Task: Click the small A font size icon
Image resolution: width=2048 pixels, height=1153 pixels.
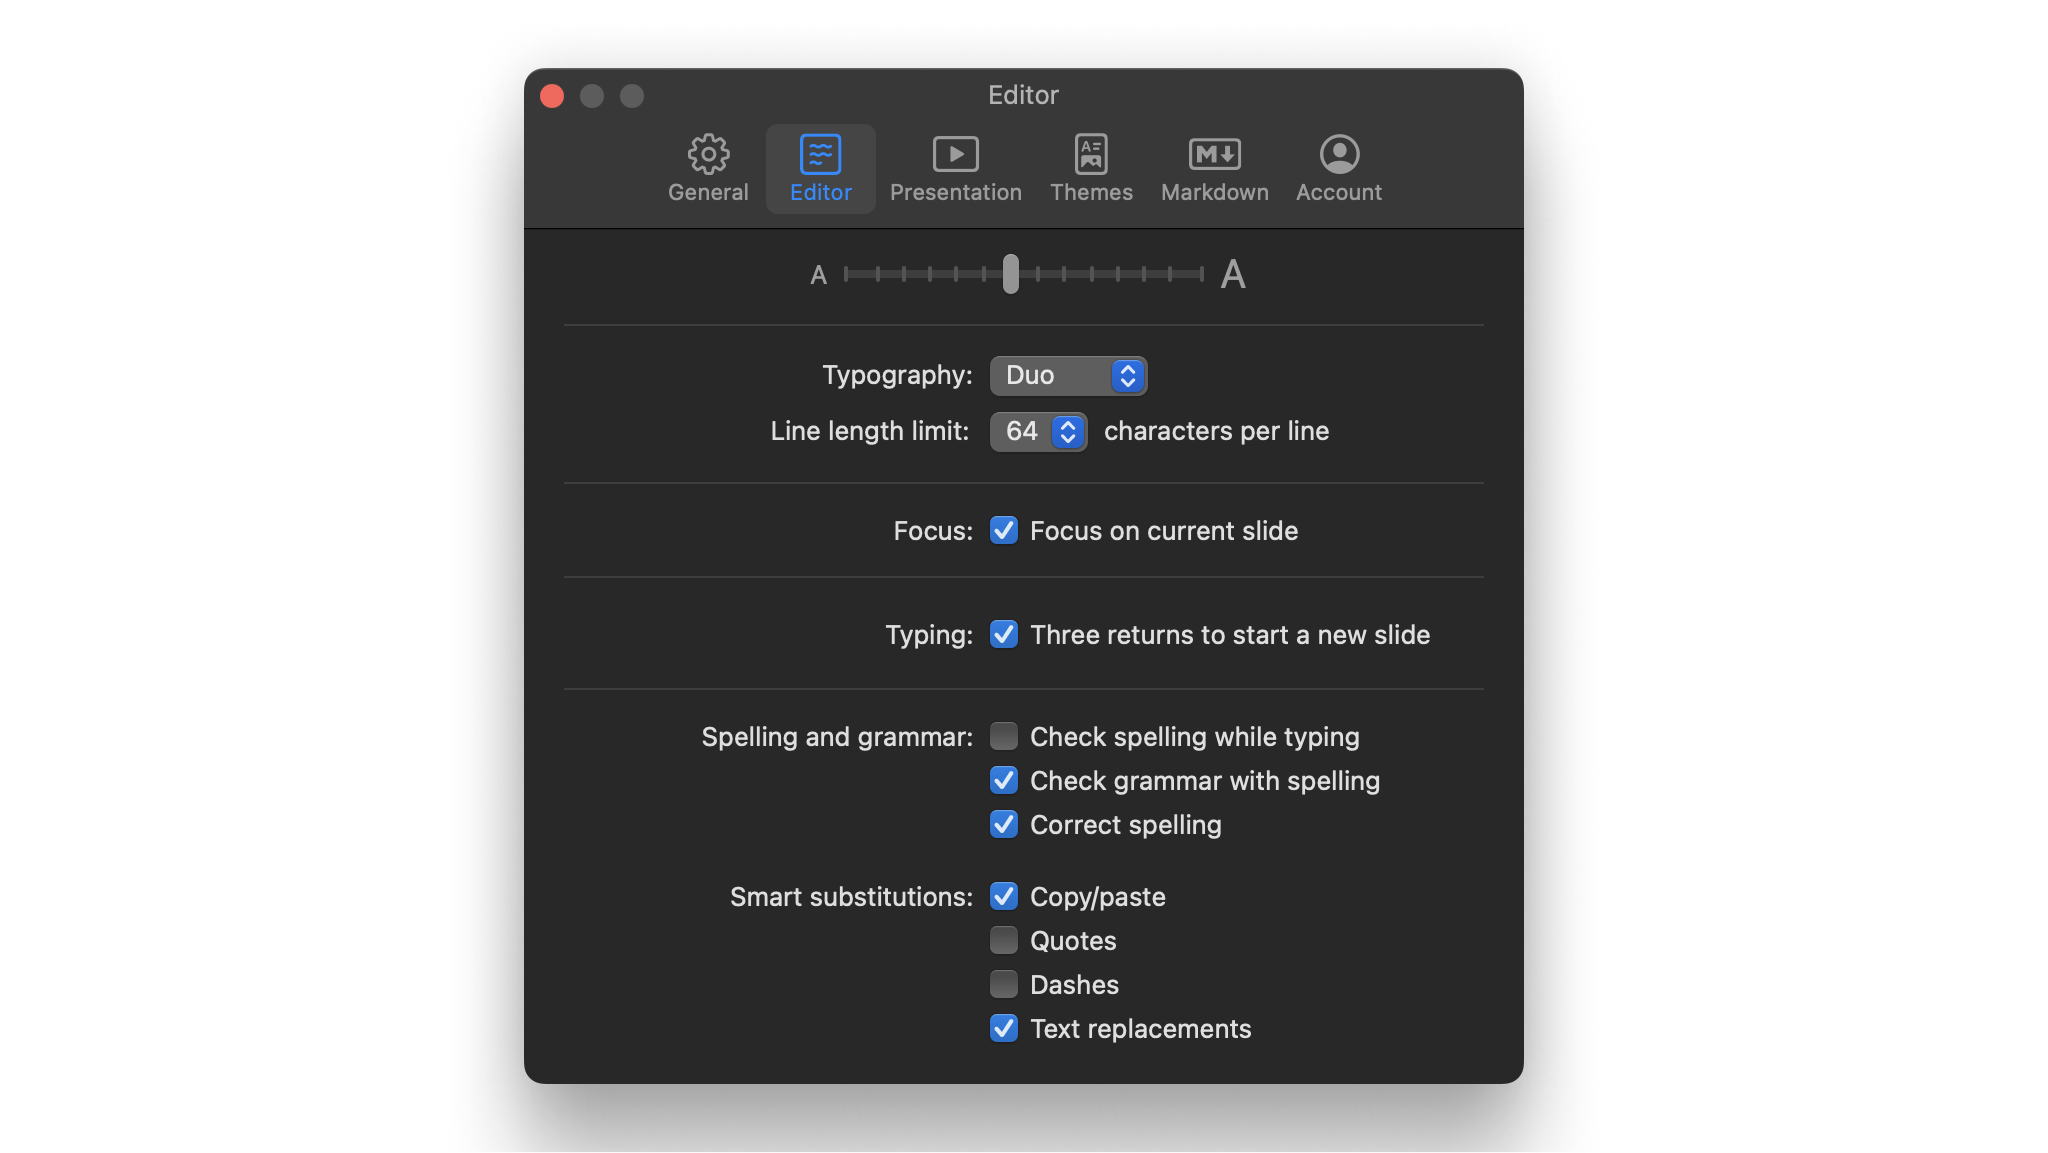Action: [818, 275]
